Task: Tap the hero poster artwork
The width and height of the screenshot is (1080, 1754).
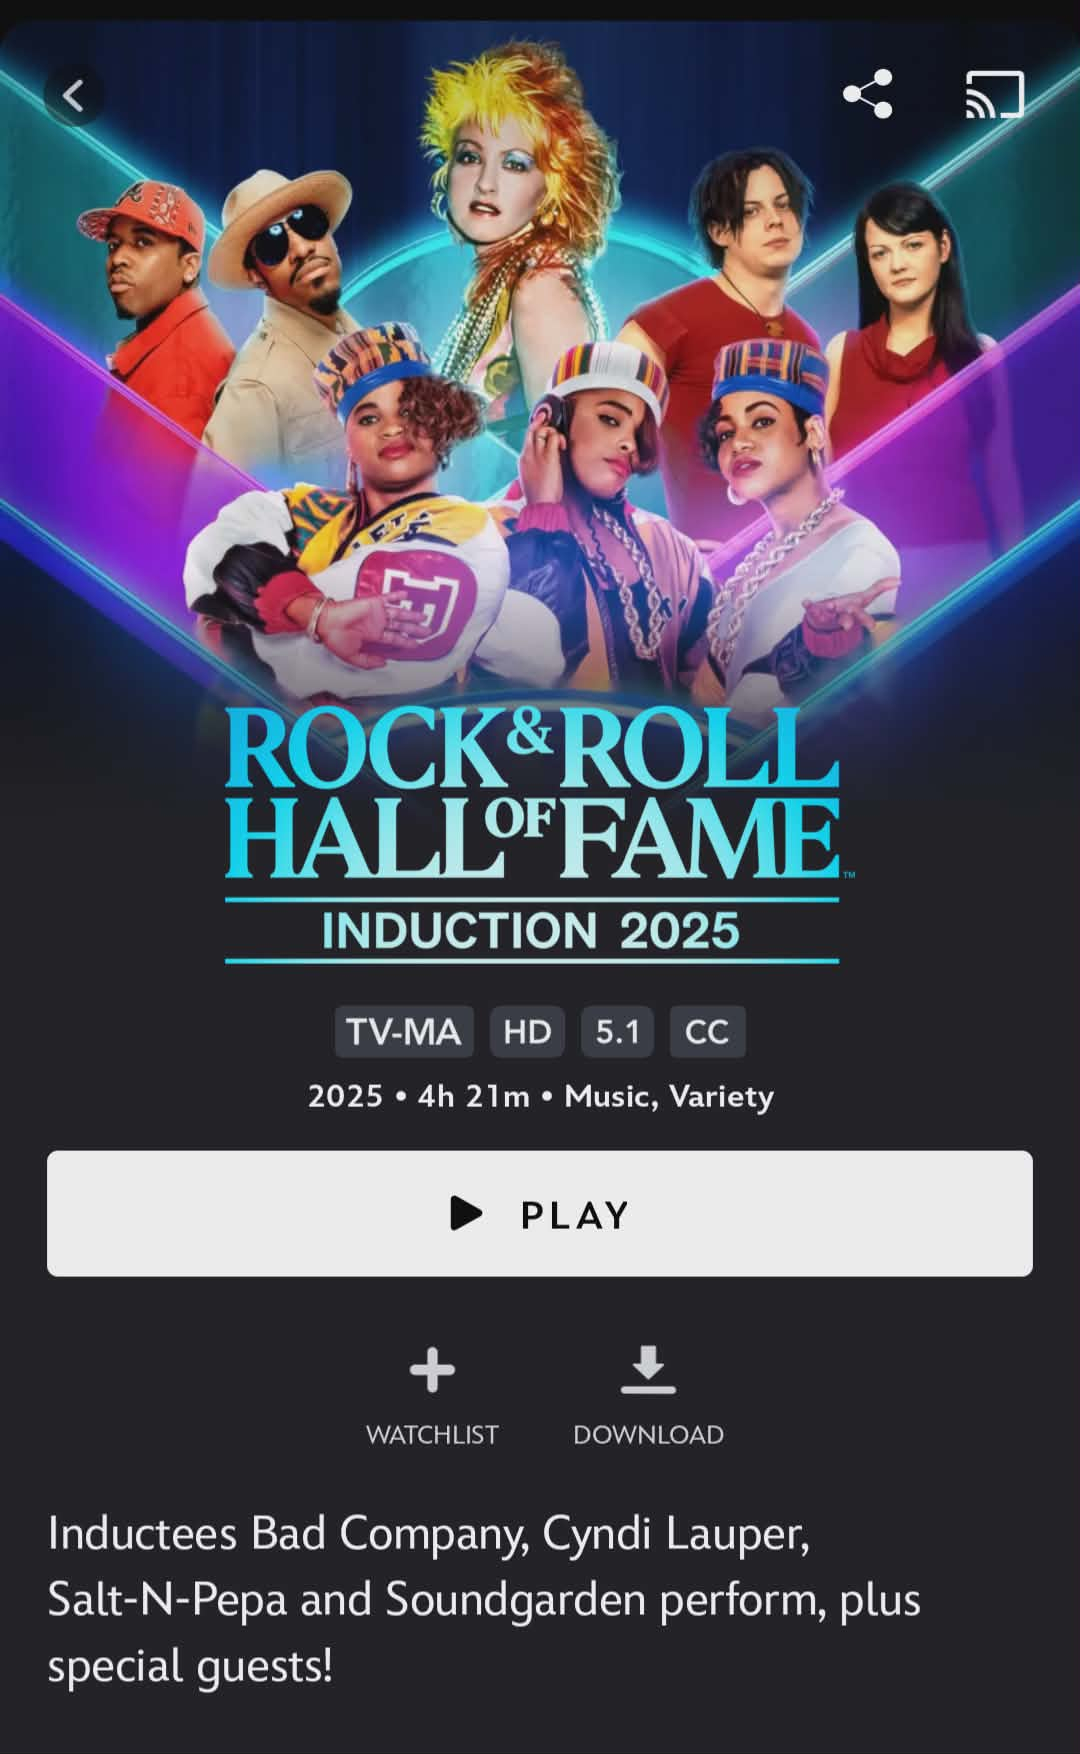Action: click(x=540, y=370)
